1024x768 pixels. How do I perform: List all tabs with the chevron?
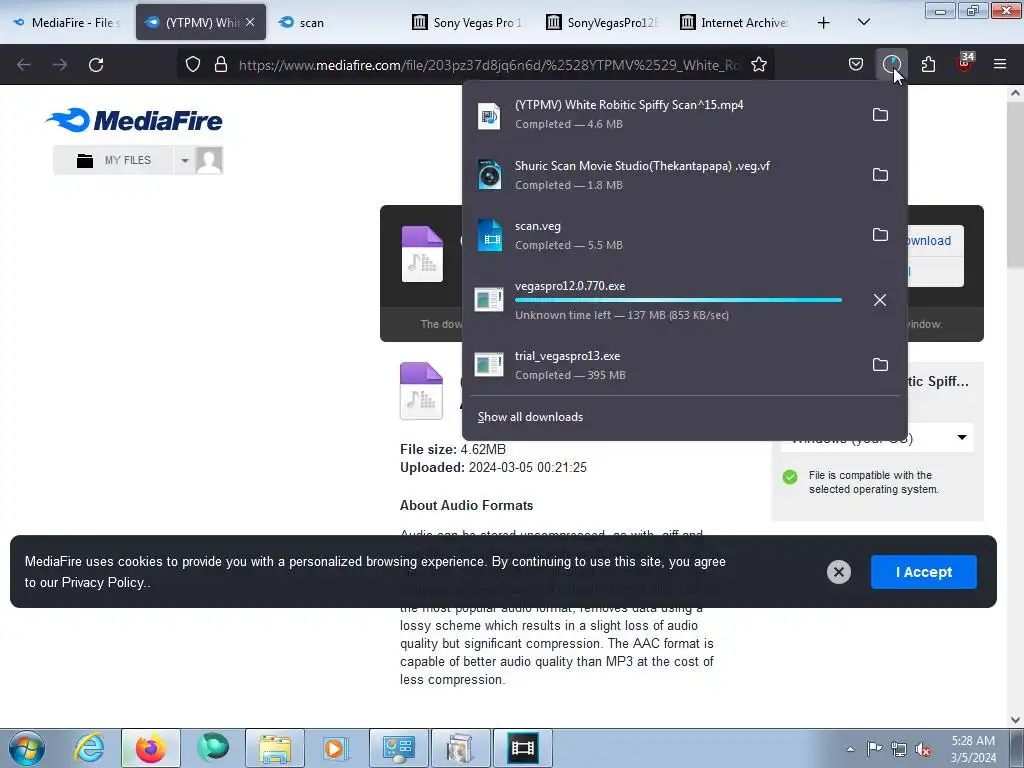864,22
